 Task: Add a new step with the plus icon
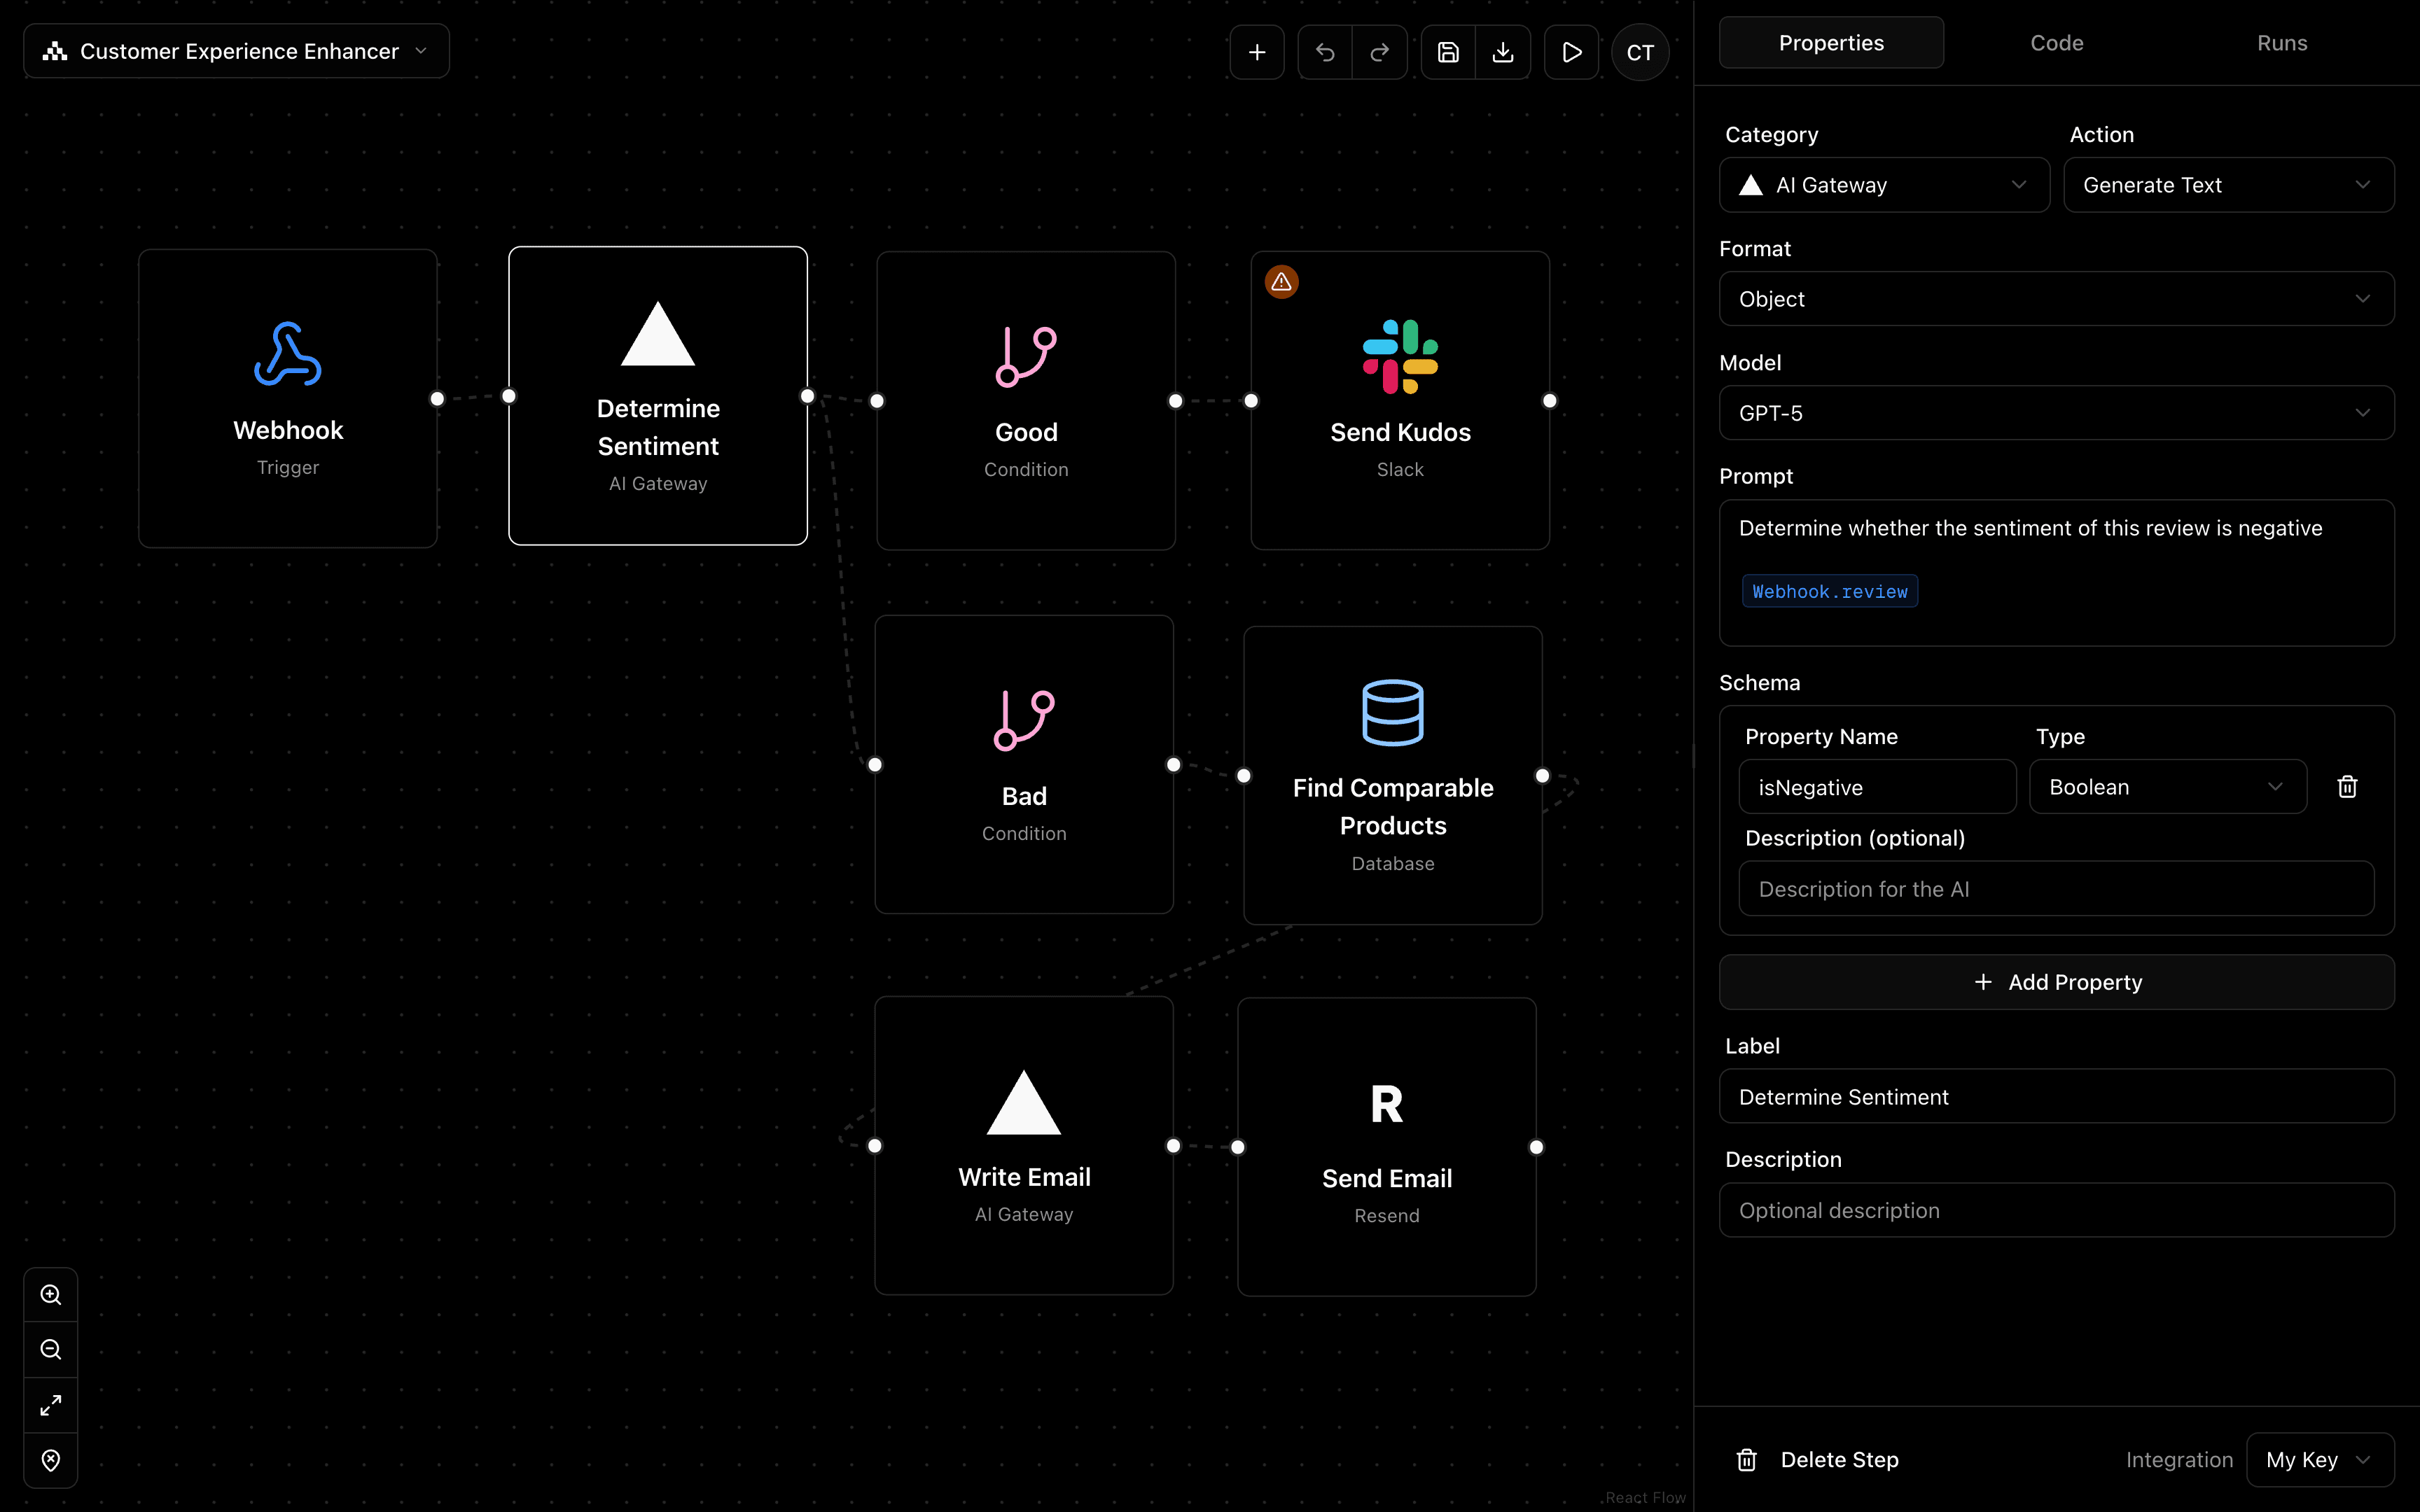pos(1257,52)
